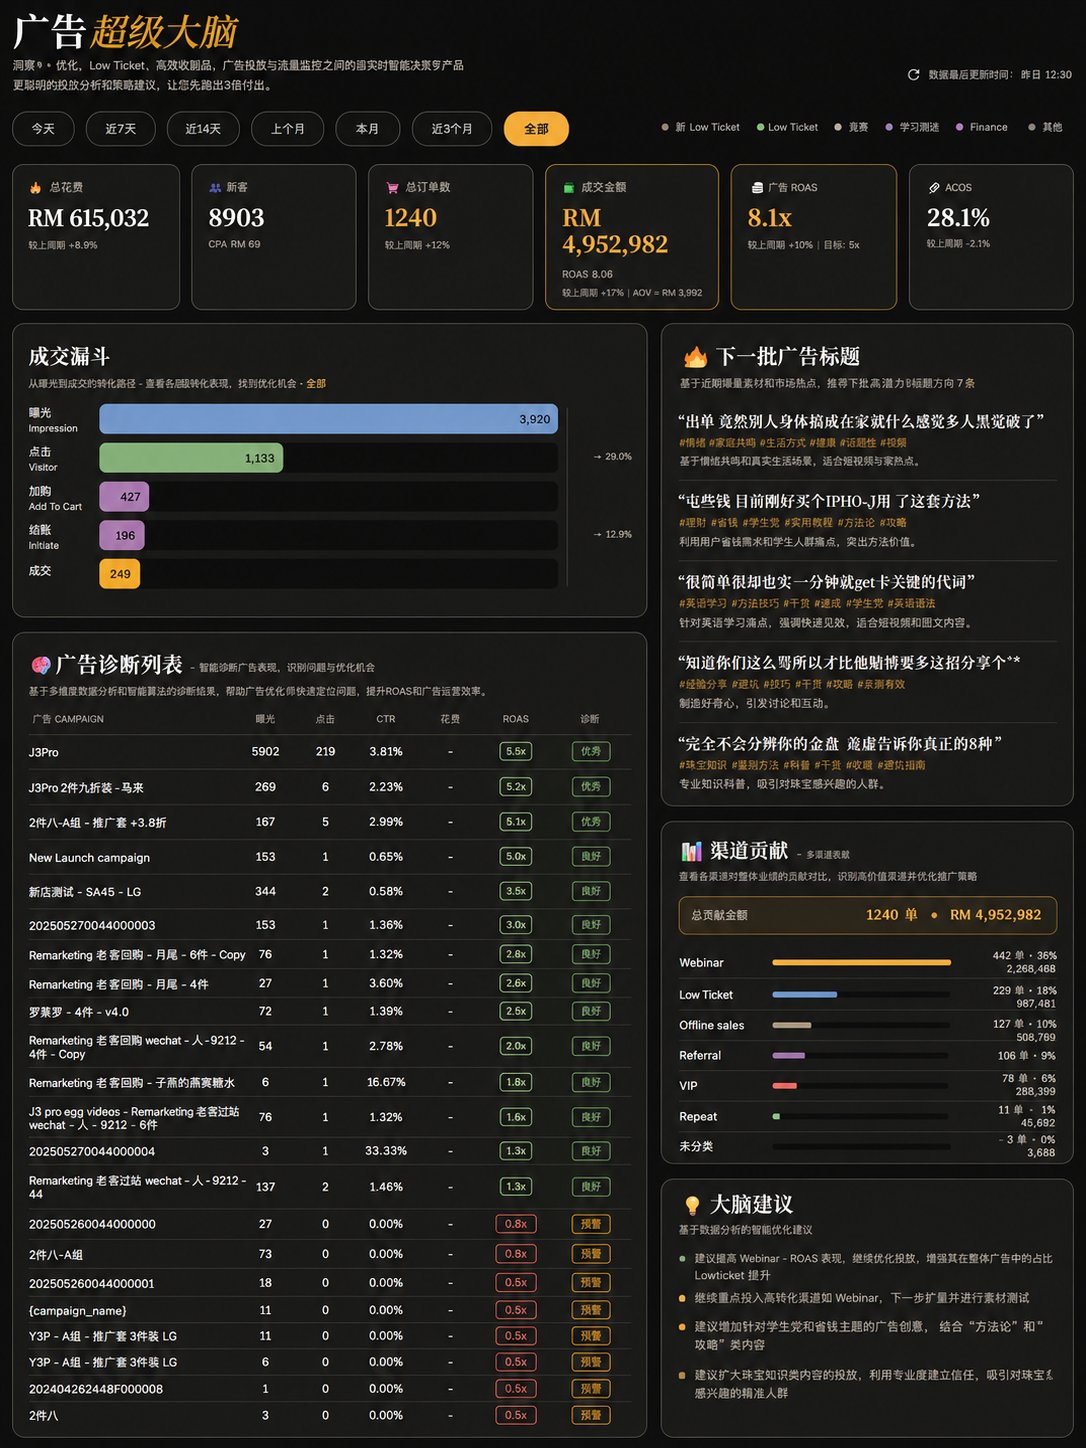Choose the 近3个月 date range
The width and height of the screenshot is (1086, 1448).
(452, 129)
